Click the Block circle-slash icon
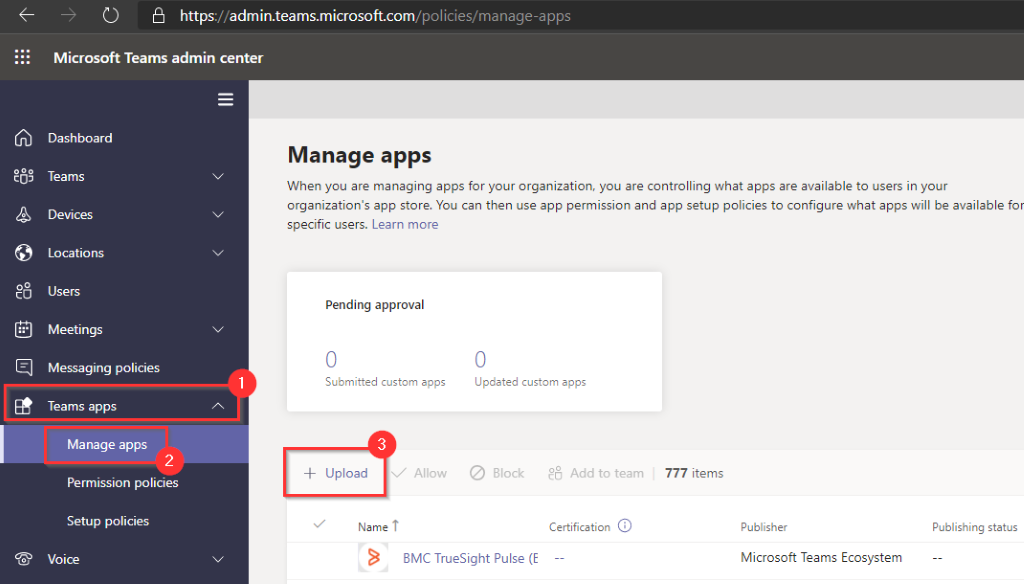1024x584 pixels. click(x=477, y=473)
